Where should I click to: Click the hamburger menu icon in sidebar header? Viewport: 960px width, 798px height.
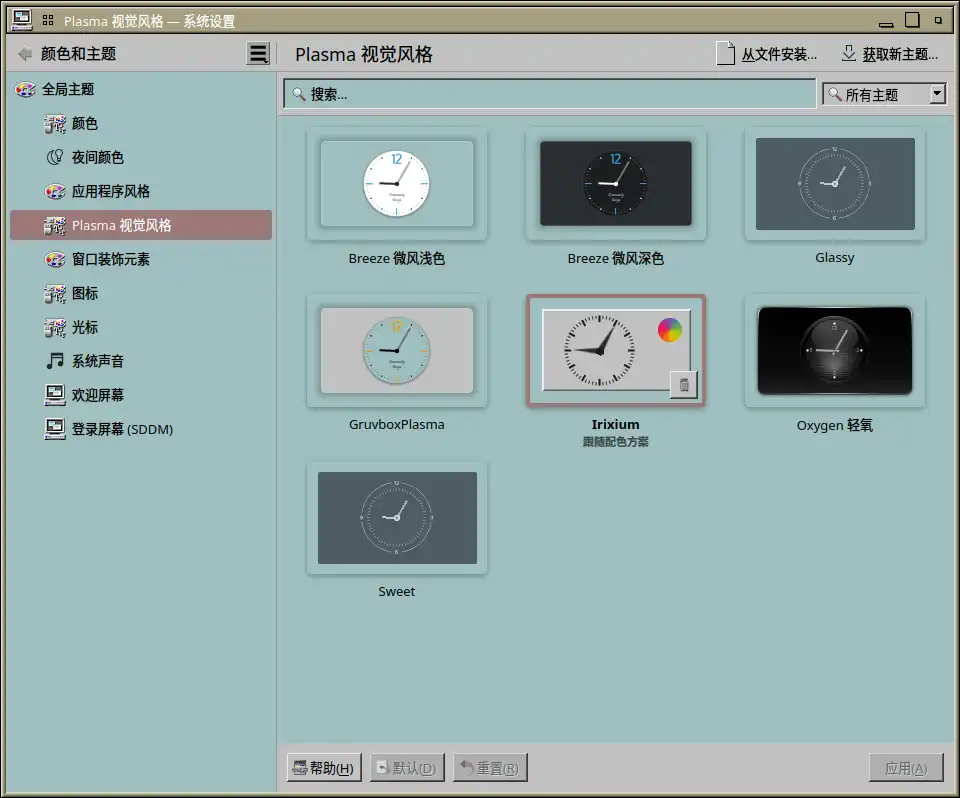258,54
